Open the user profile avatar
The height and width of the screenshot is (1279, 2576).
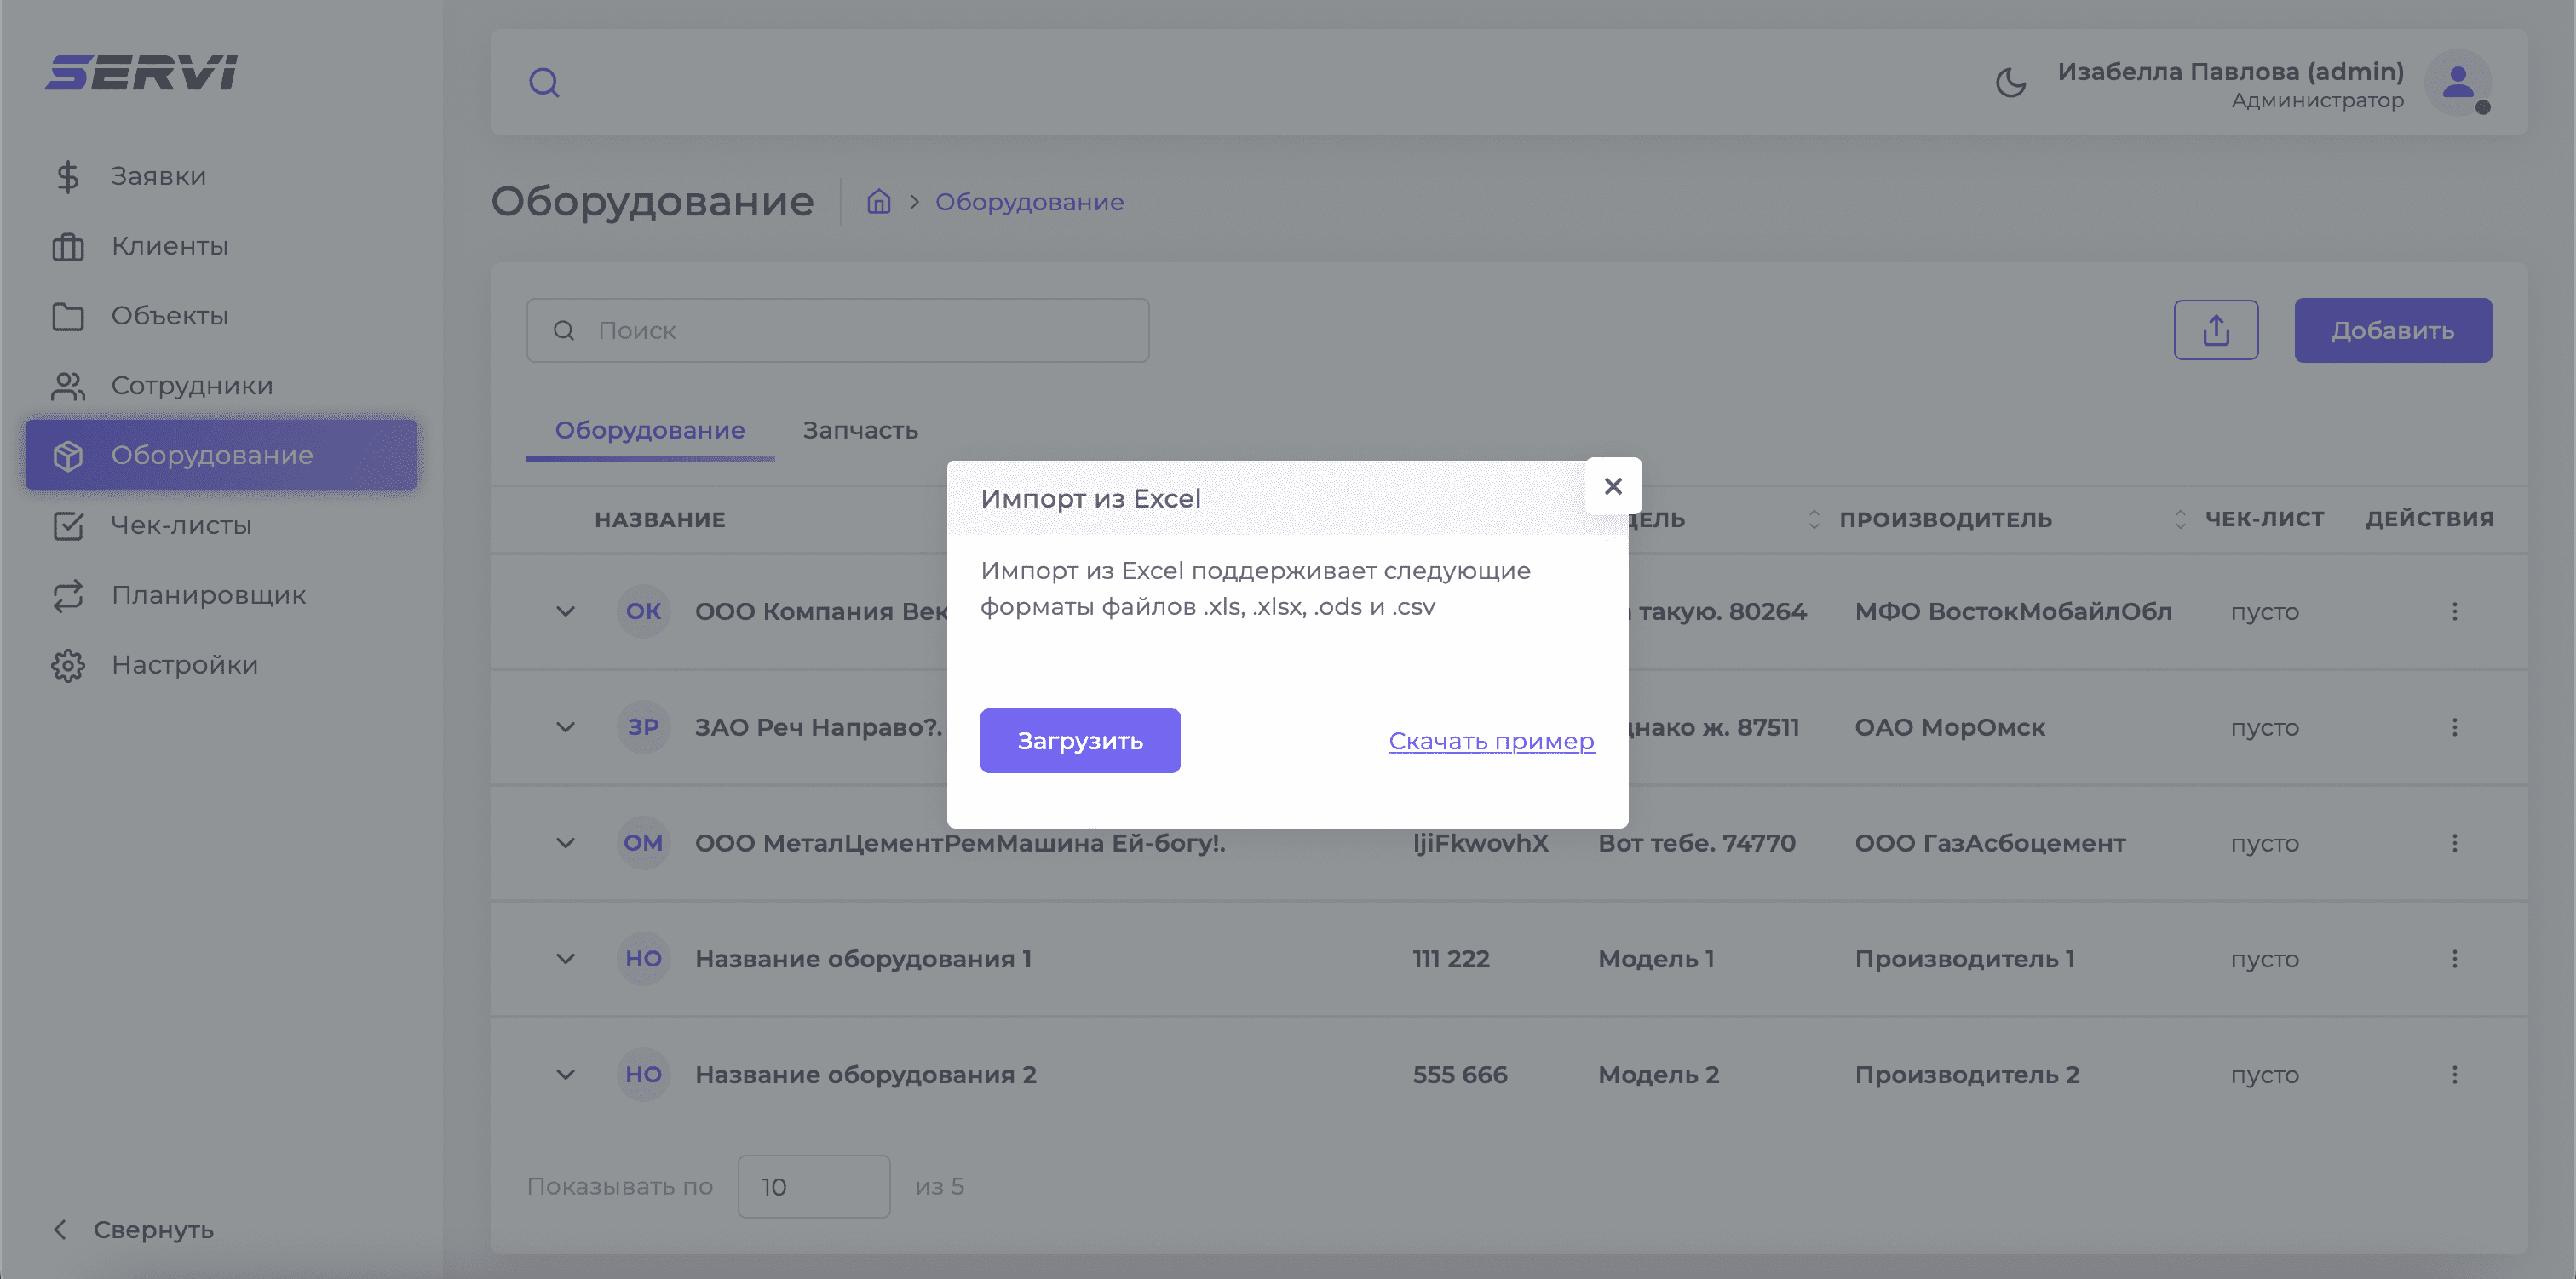[2458, 82]
